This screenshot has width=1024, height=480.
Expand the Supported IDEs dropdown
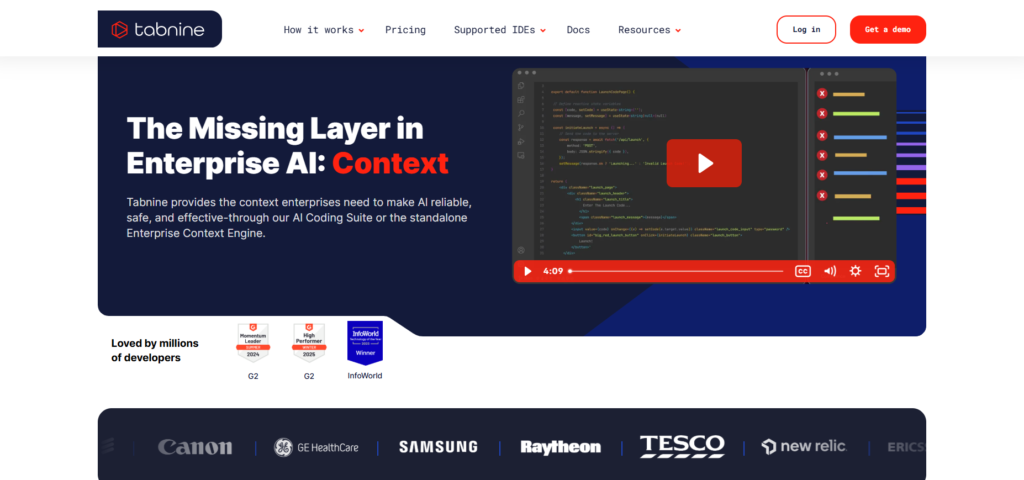(x=500, y=30)
